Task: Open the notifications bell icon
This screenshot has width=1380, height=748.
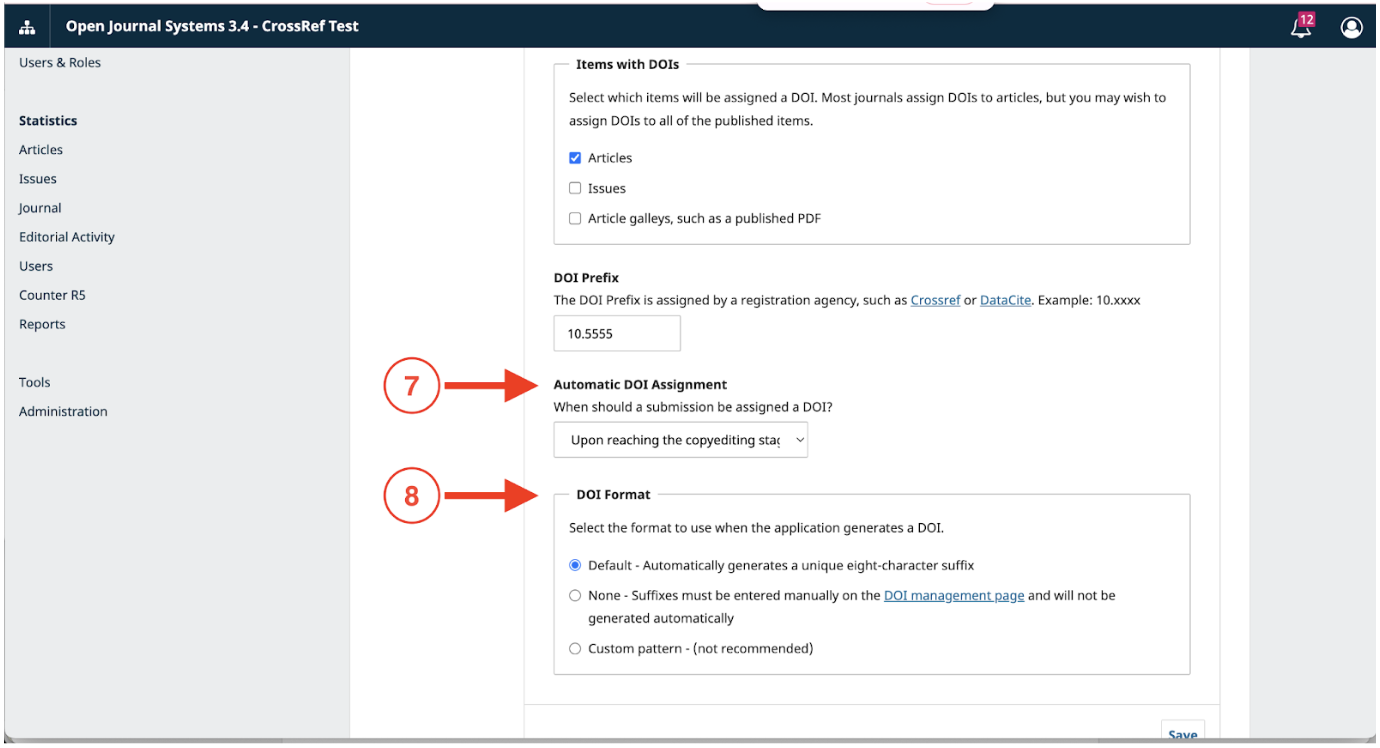Action: pos(1301,27)
